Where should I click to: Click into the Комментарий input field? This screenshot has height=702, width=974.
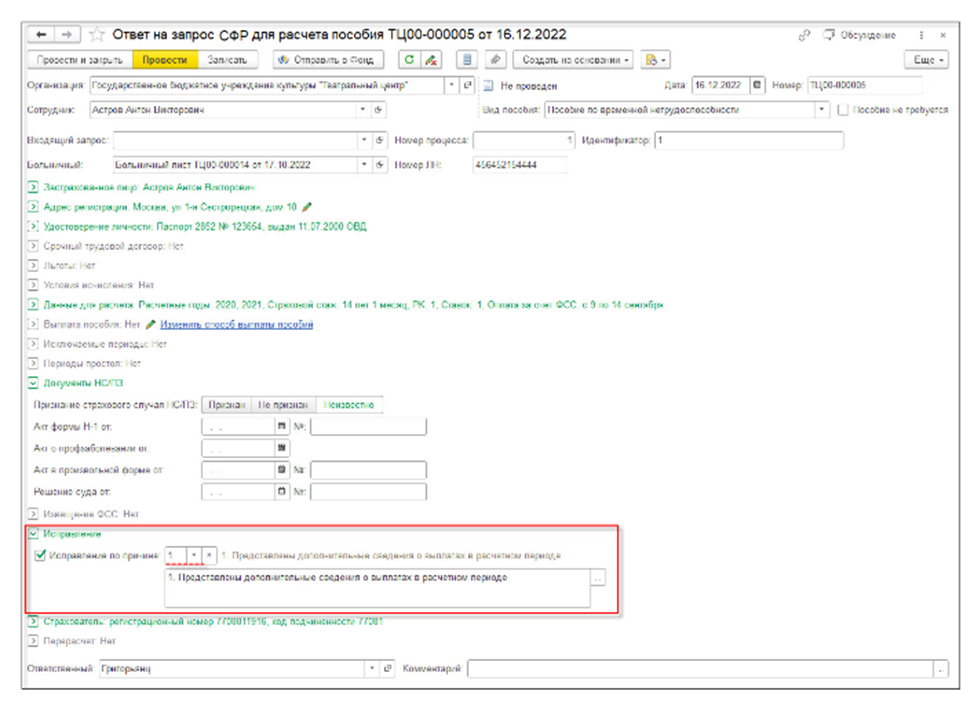point(700,669)
